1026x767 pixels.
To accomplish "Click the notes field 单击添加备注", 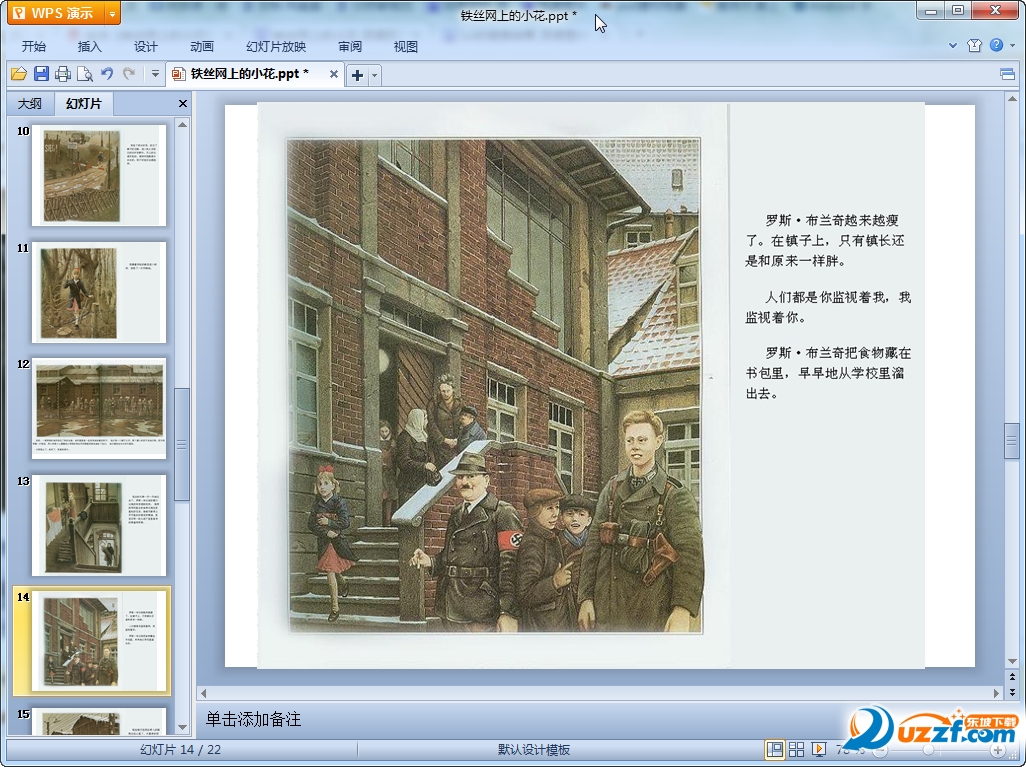I will point(253,719).
